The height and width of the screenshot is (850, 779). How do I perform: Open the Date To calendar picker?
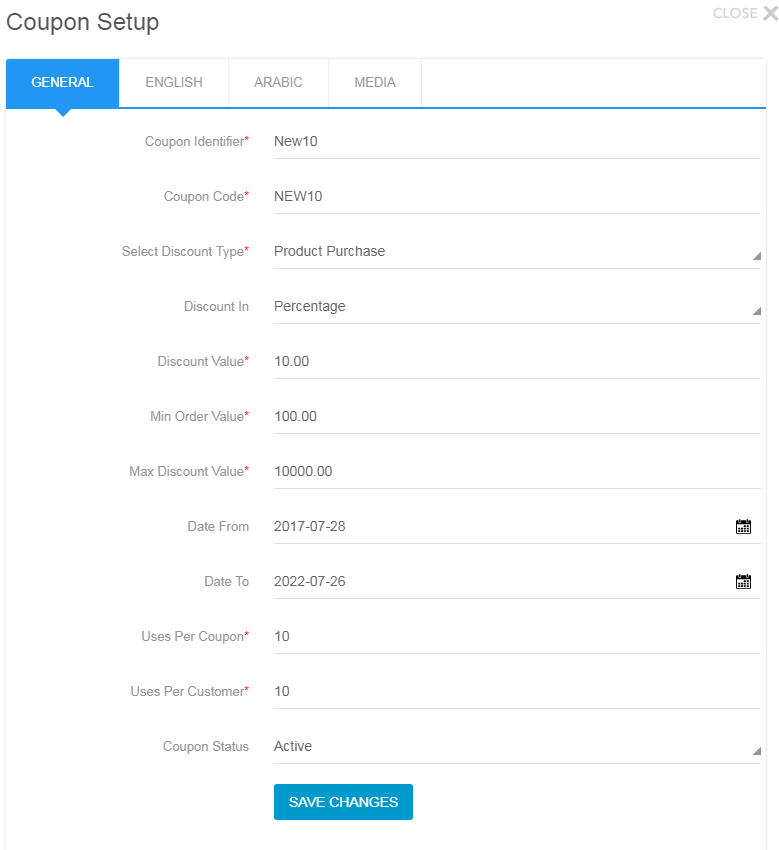743,582
